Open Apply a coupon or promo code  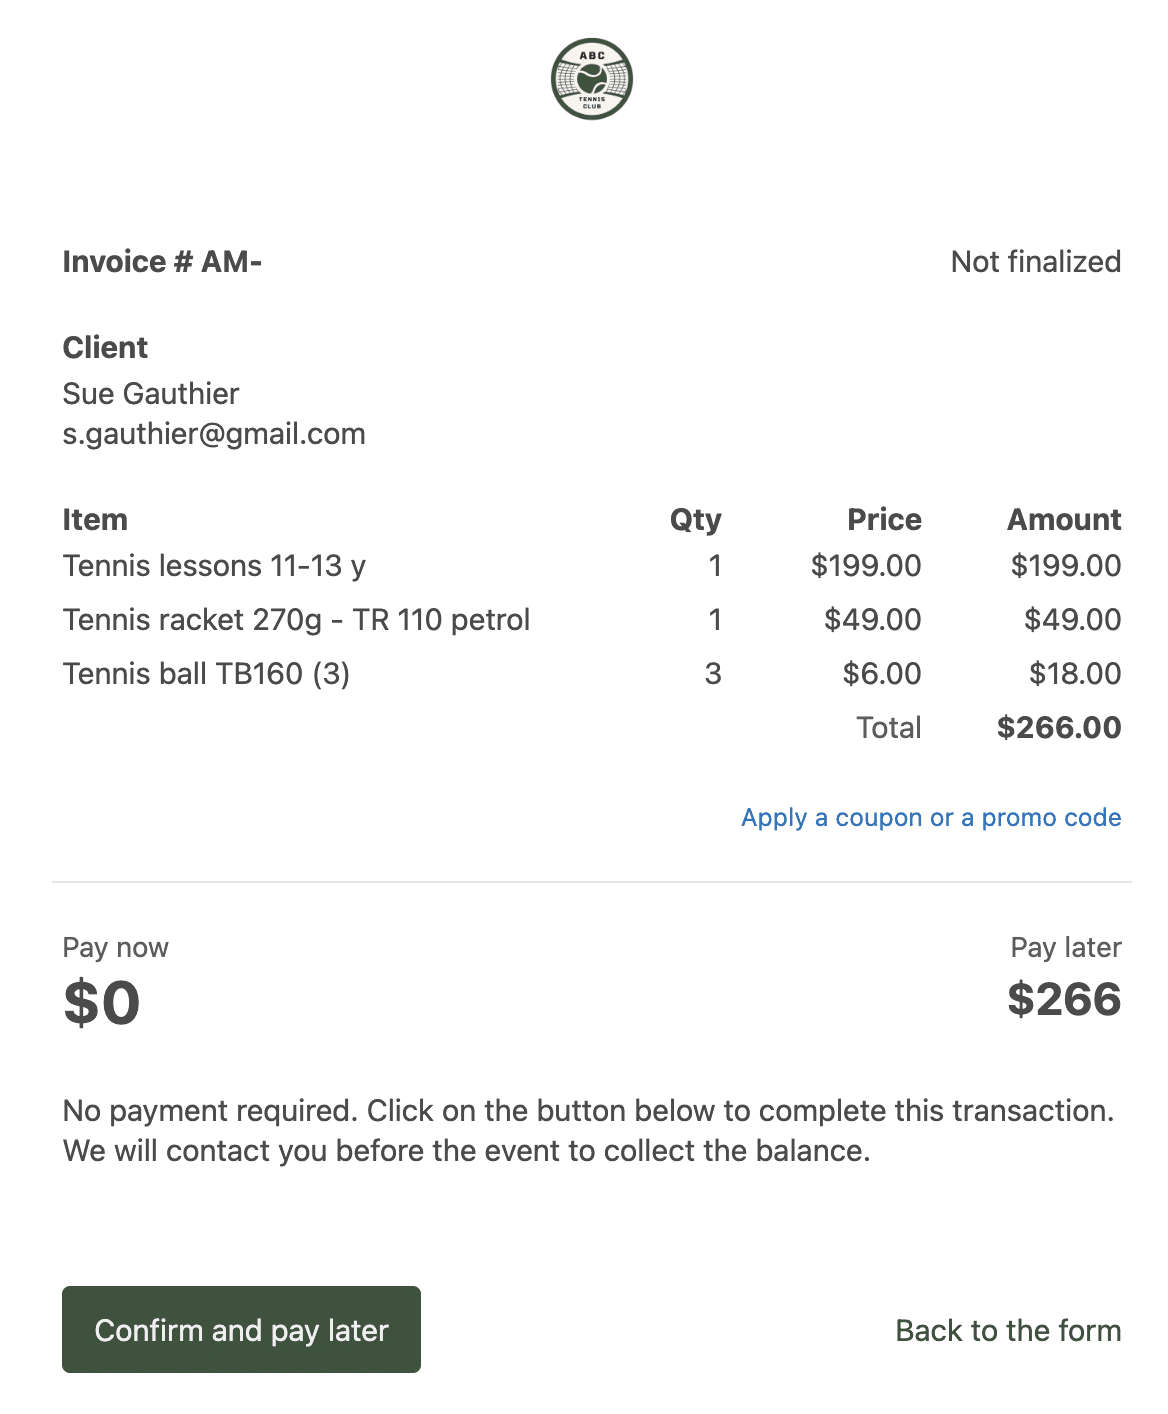[930, 818]
